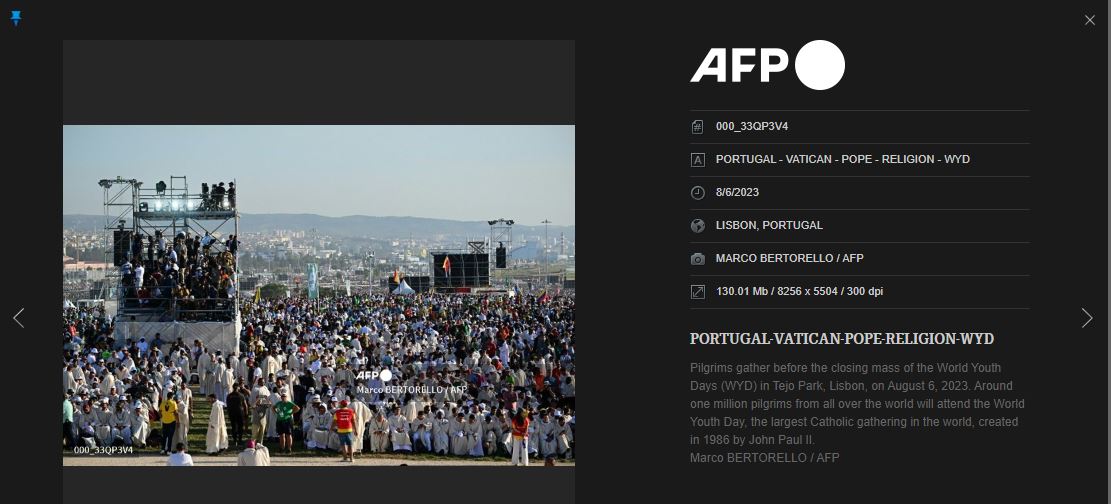
Task: Click the image size dimensions icon
Action: (698, 291)
